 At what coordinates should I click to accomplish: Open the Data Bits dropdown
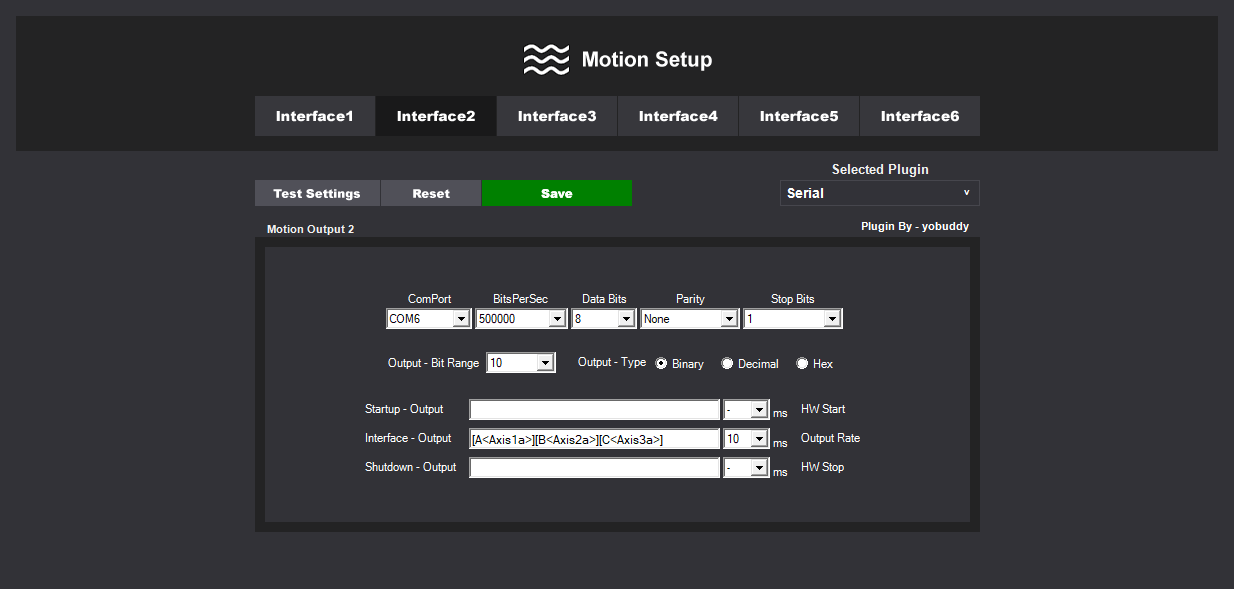pyautogui.click(x=626, y=319)
